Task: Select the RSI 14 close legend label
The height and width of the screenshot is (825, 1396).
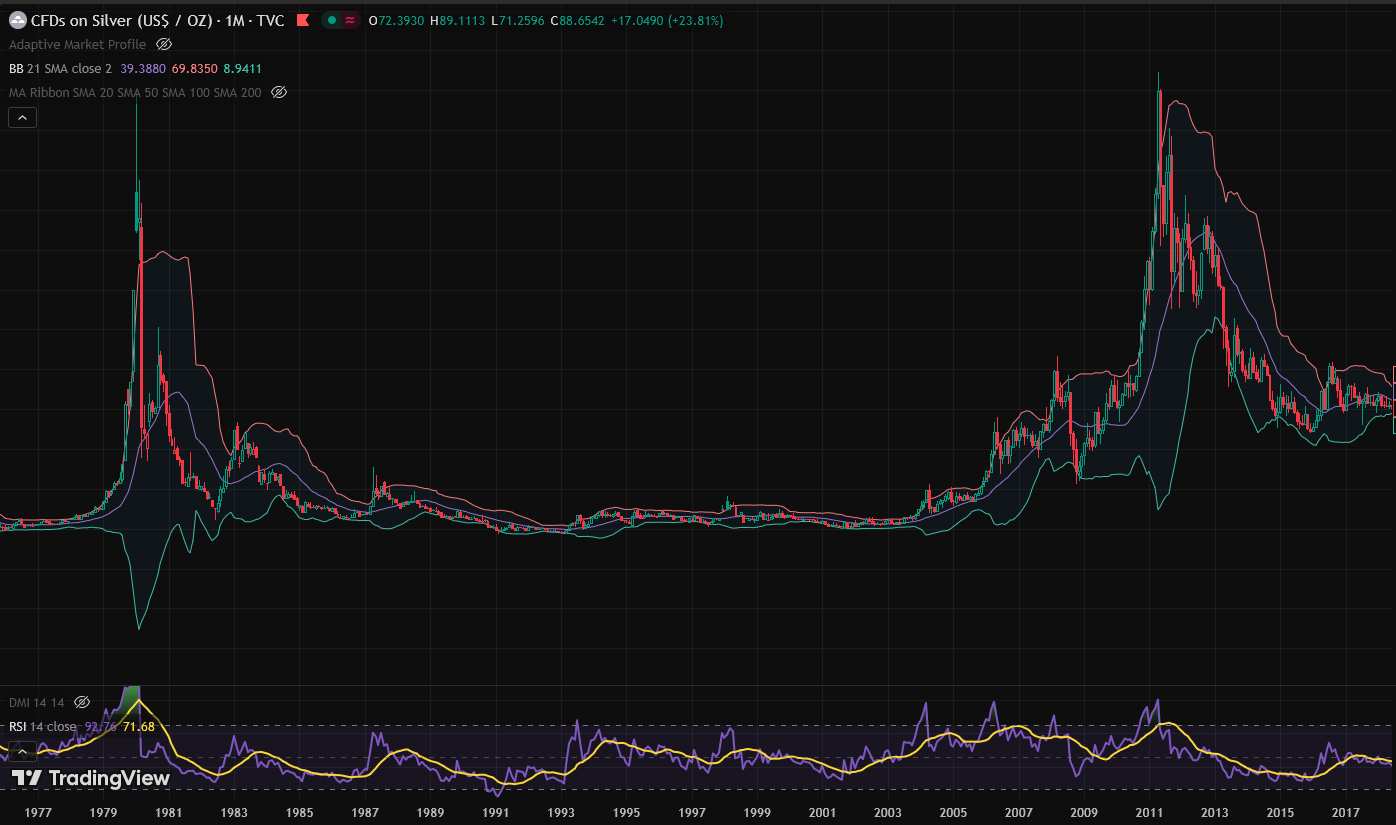Action: pyautogui.click(x=43, y=726)
